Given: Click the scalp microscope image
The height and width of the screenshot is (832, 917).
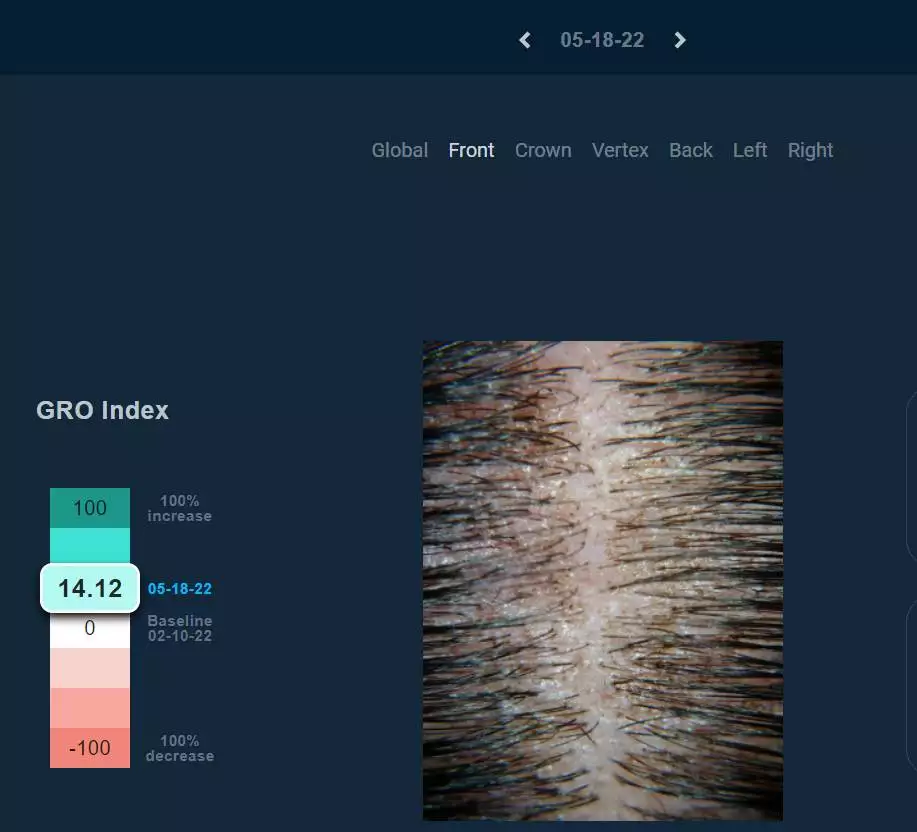Looking at the screenshot, I should pyautogui.click(x=603, y=581).
